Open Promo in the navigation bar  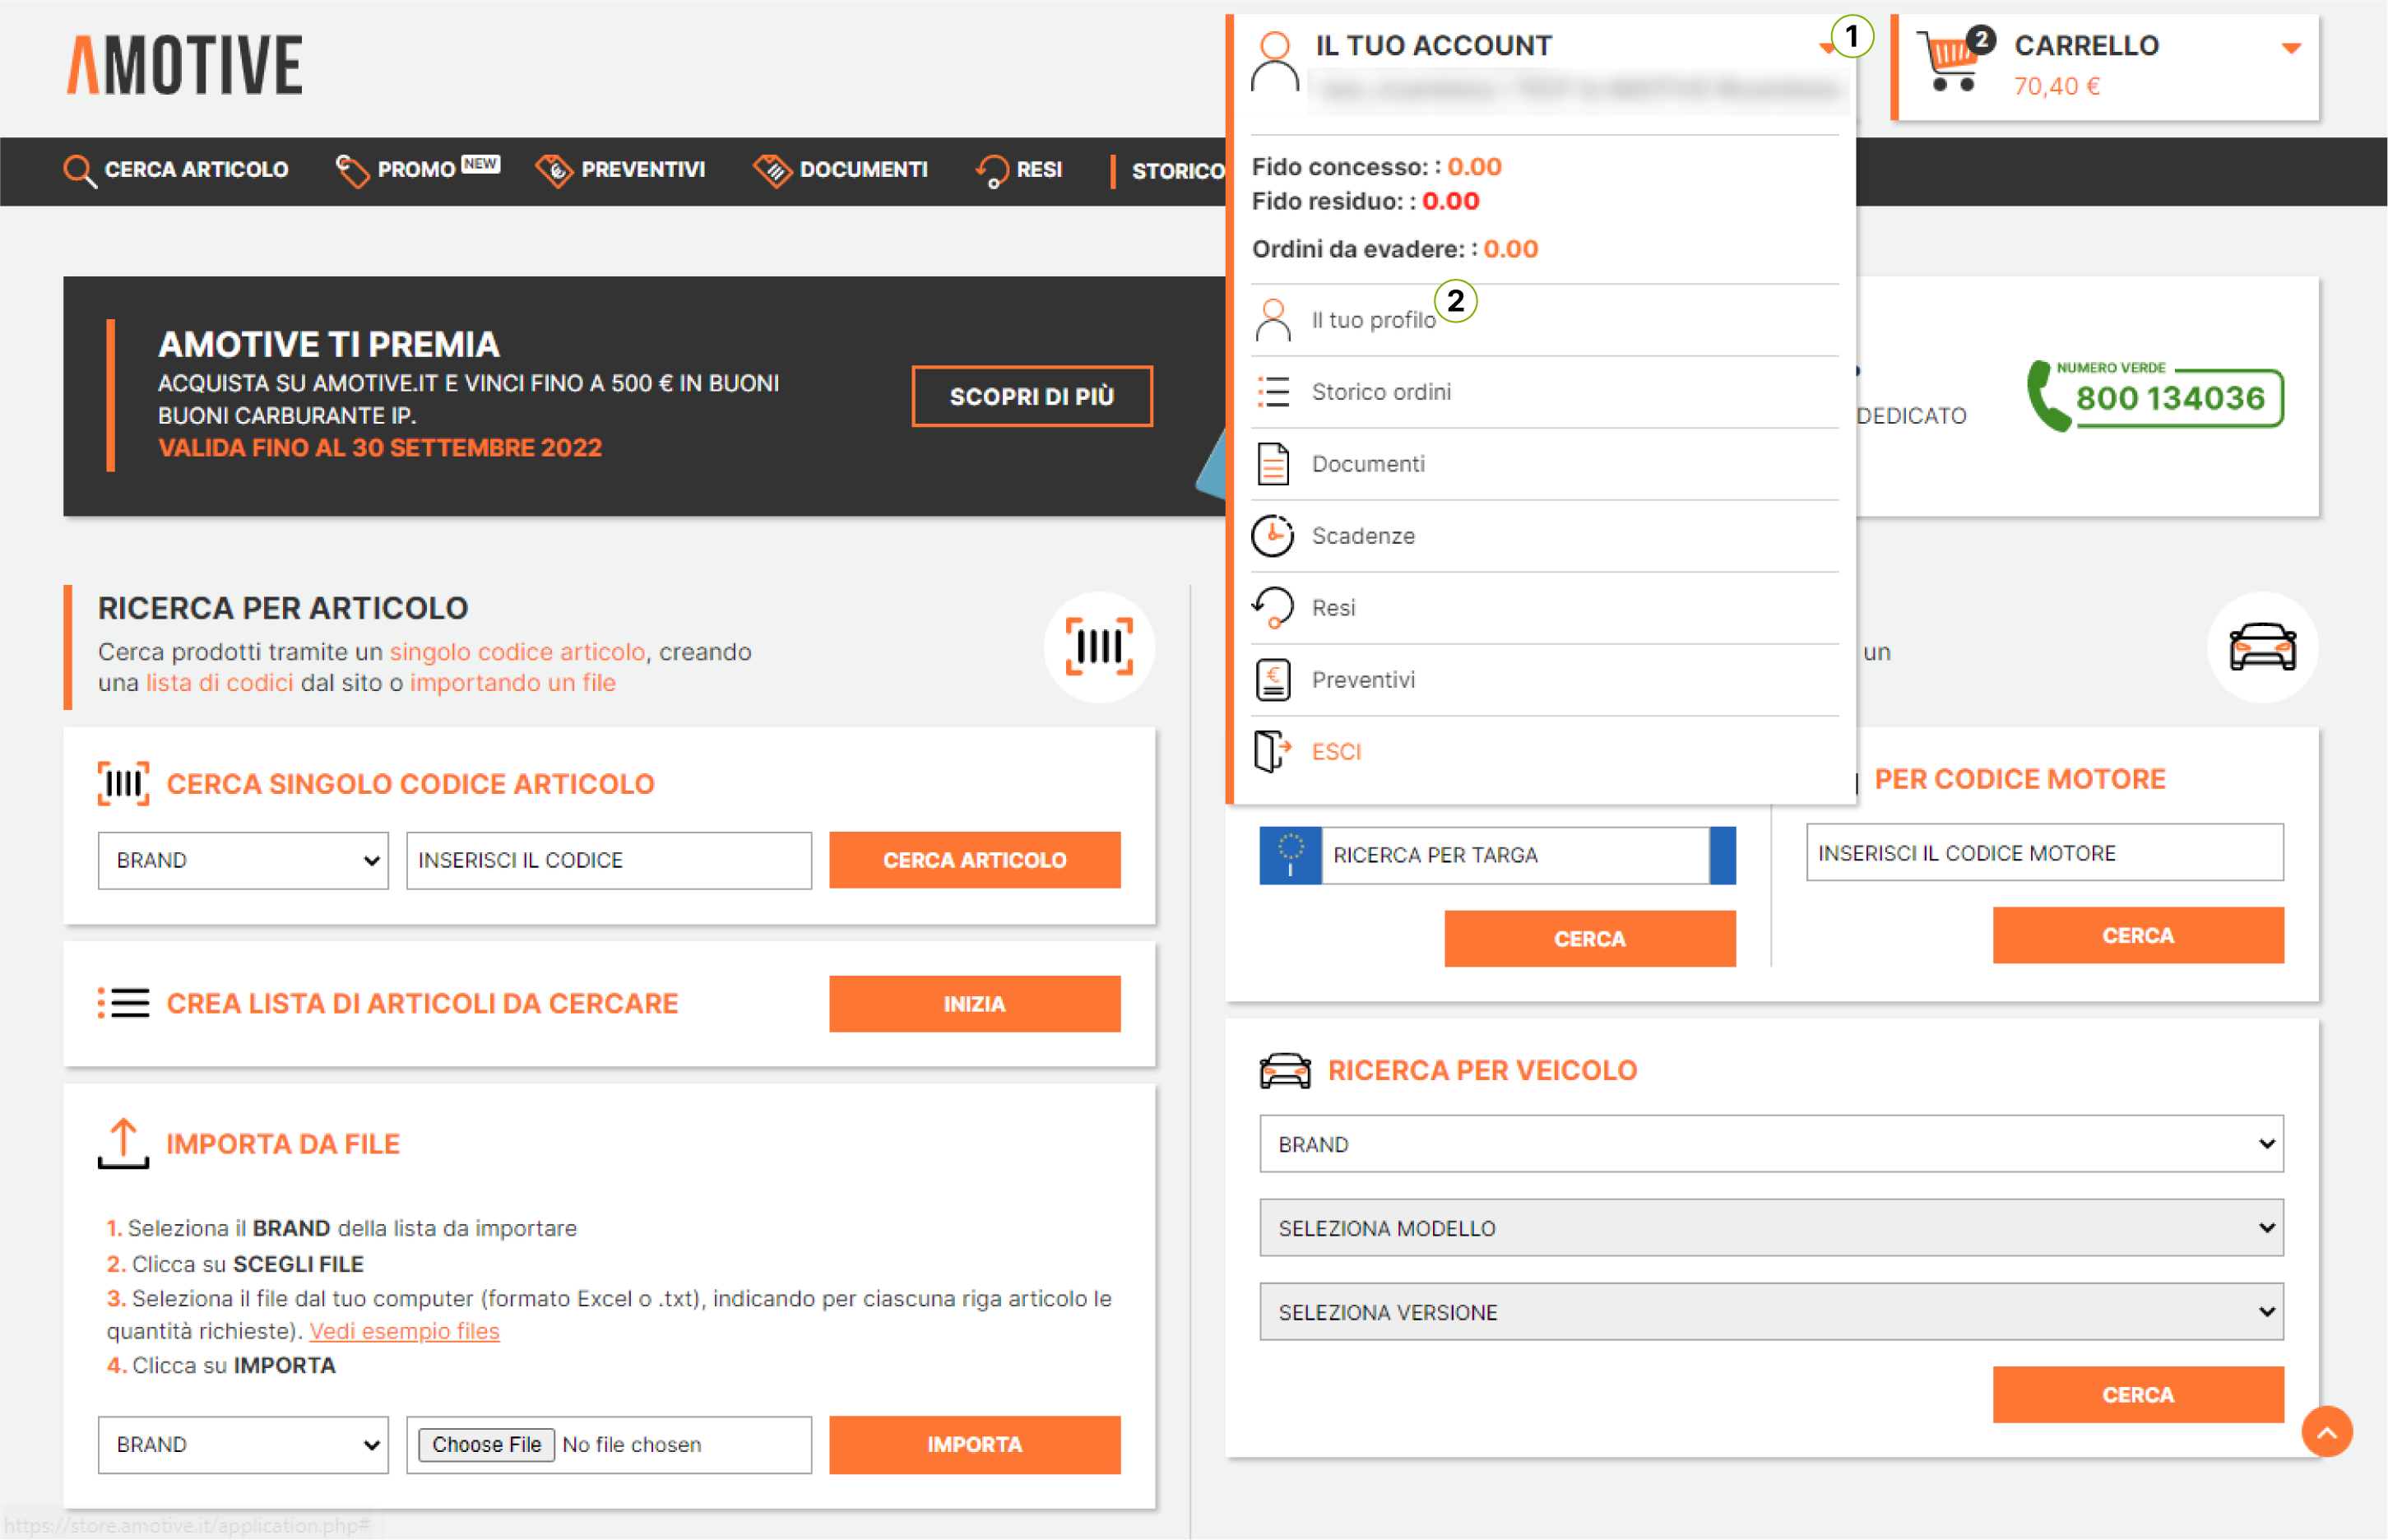pyautogui.click(x=415, y=170)
